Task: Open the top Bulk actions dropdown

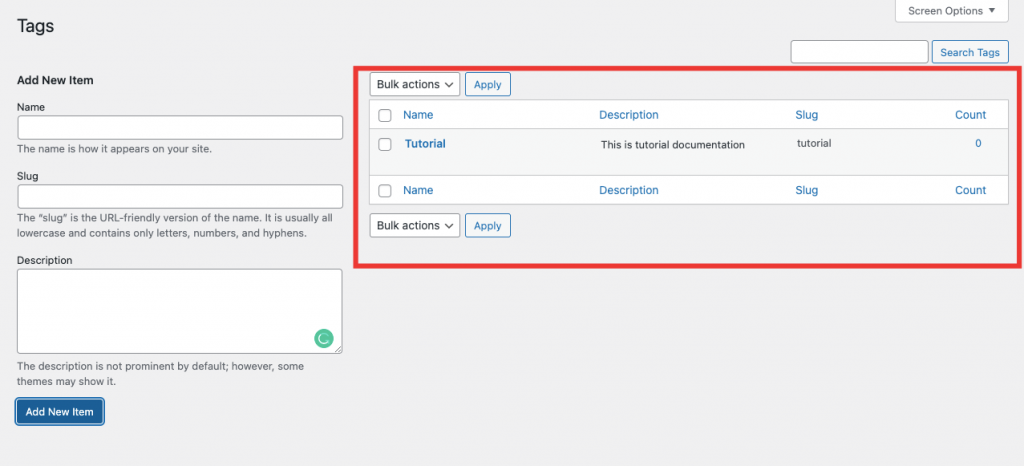Action: point(415,84)
